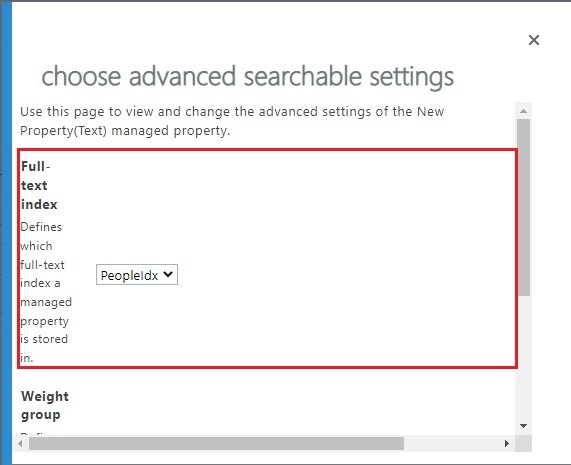Click the horizontal scrollbar thumb

point(216,444)
